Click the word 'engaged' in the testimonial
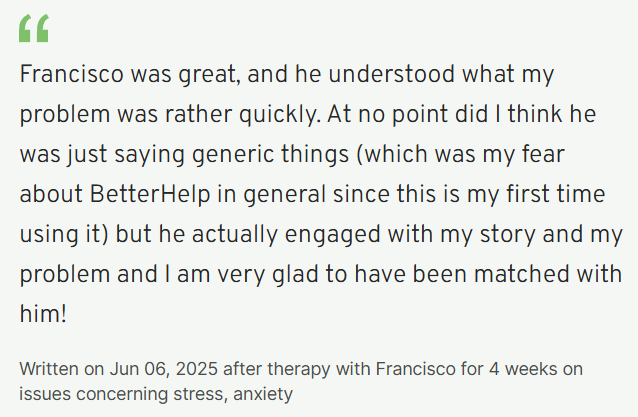This screenshot has width=638, height=417. (x=332, y=235)
